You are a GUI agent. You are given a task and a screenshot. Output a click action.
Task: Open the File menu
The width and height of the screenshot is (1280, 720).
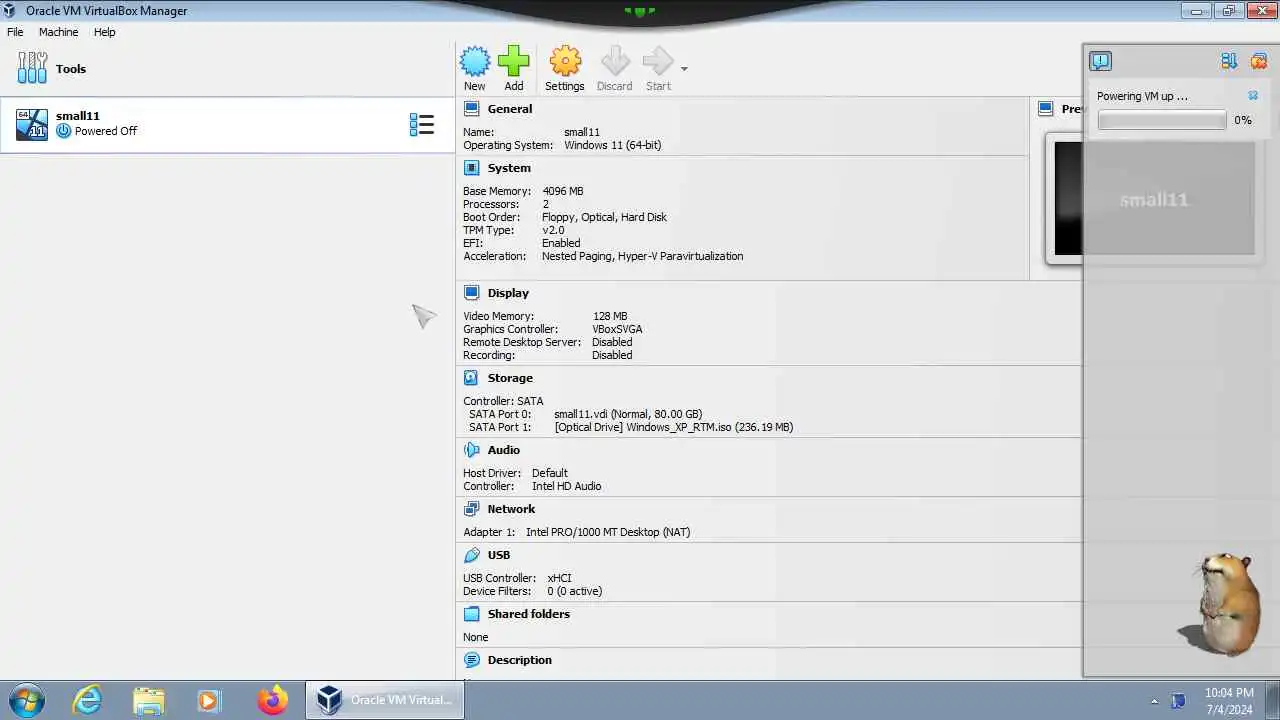(15, 32)
